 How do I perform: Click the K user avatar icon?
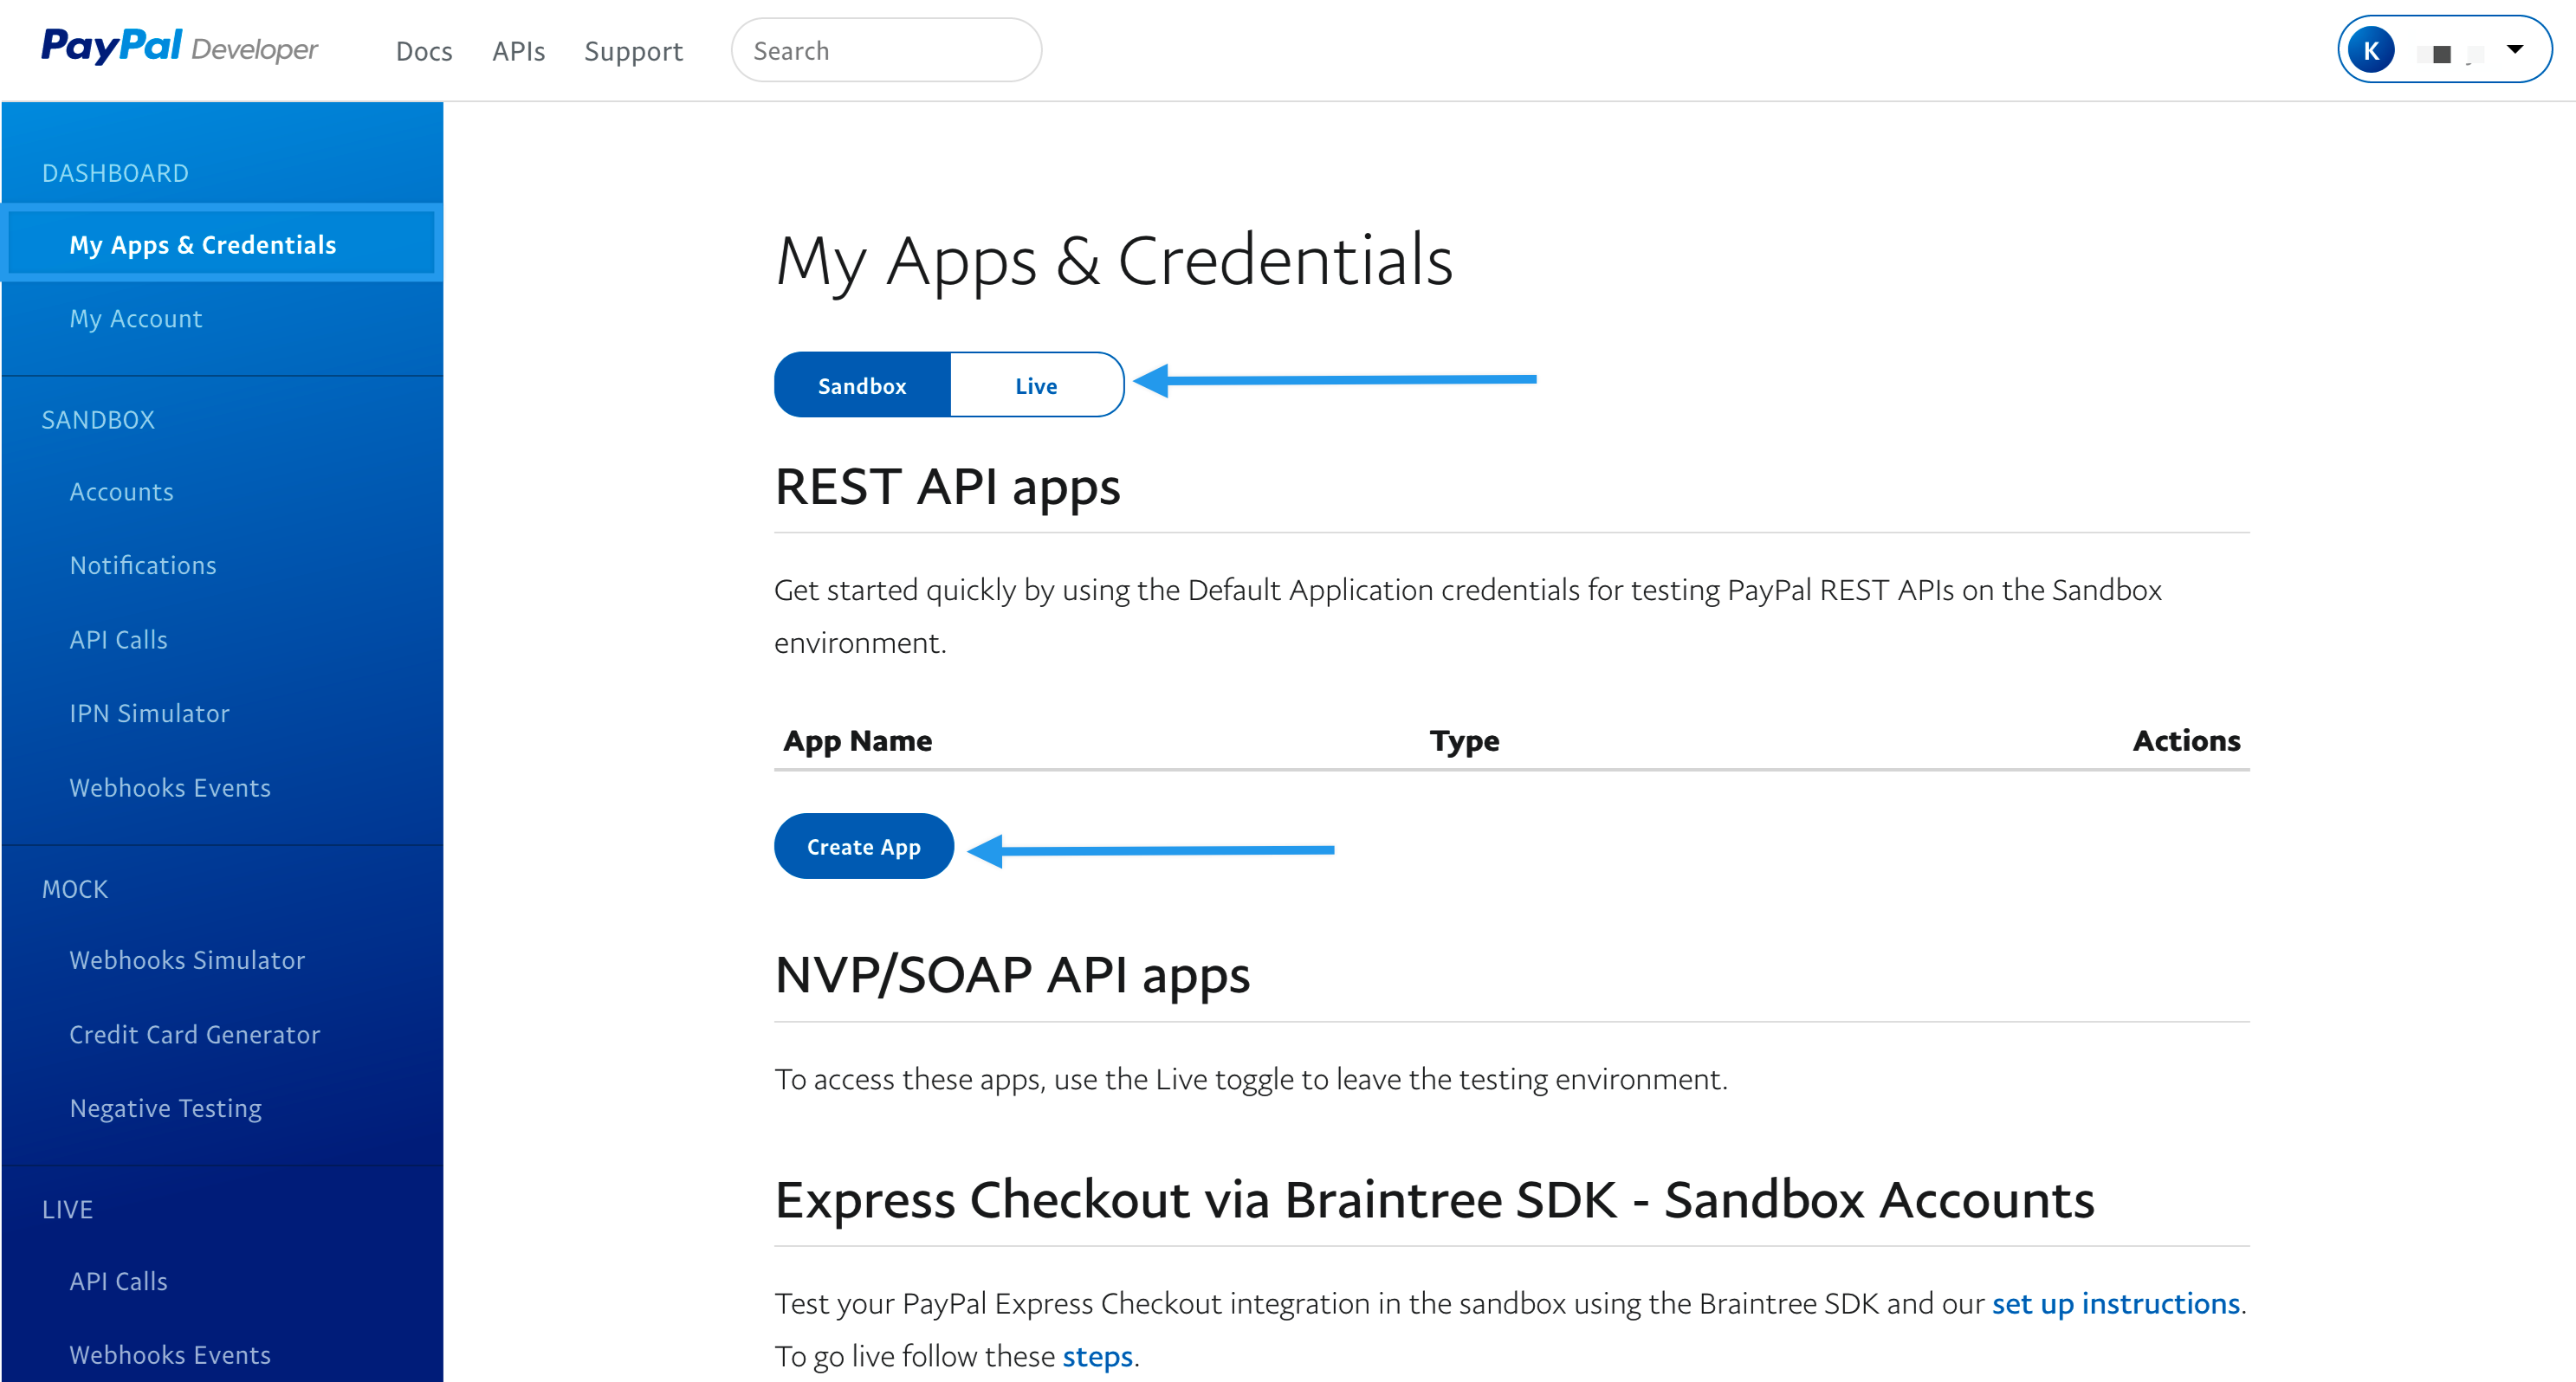point(2371,50)
